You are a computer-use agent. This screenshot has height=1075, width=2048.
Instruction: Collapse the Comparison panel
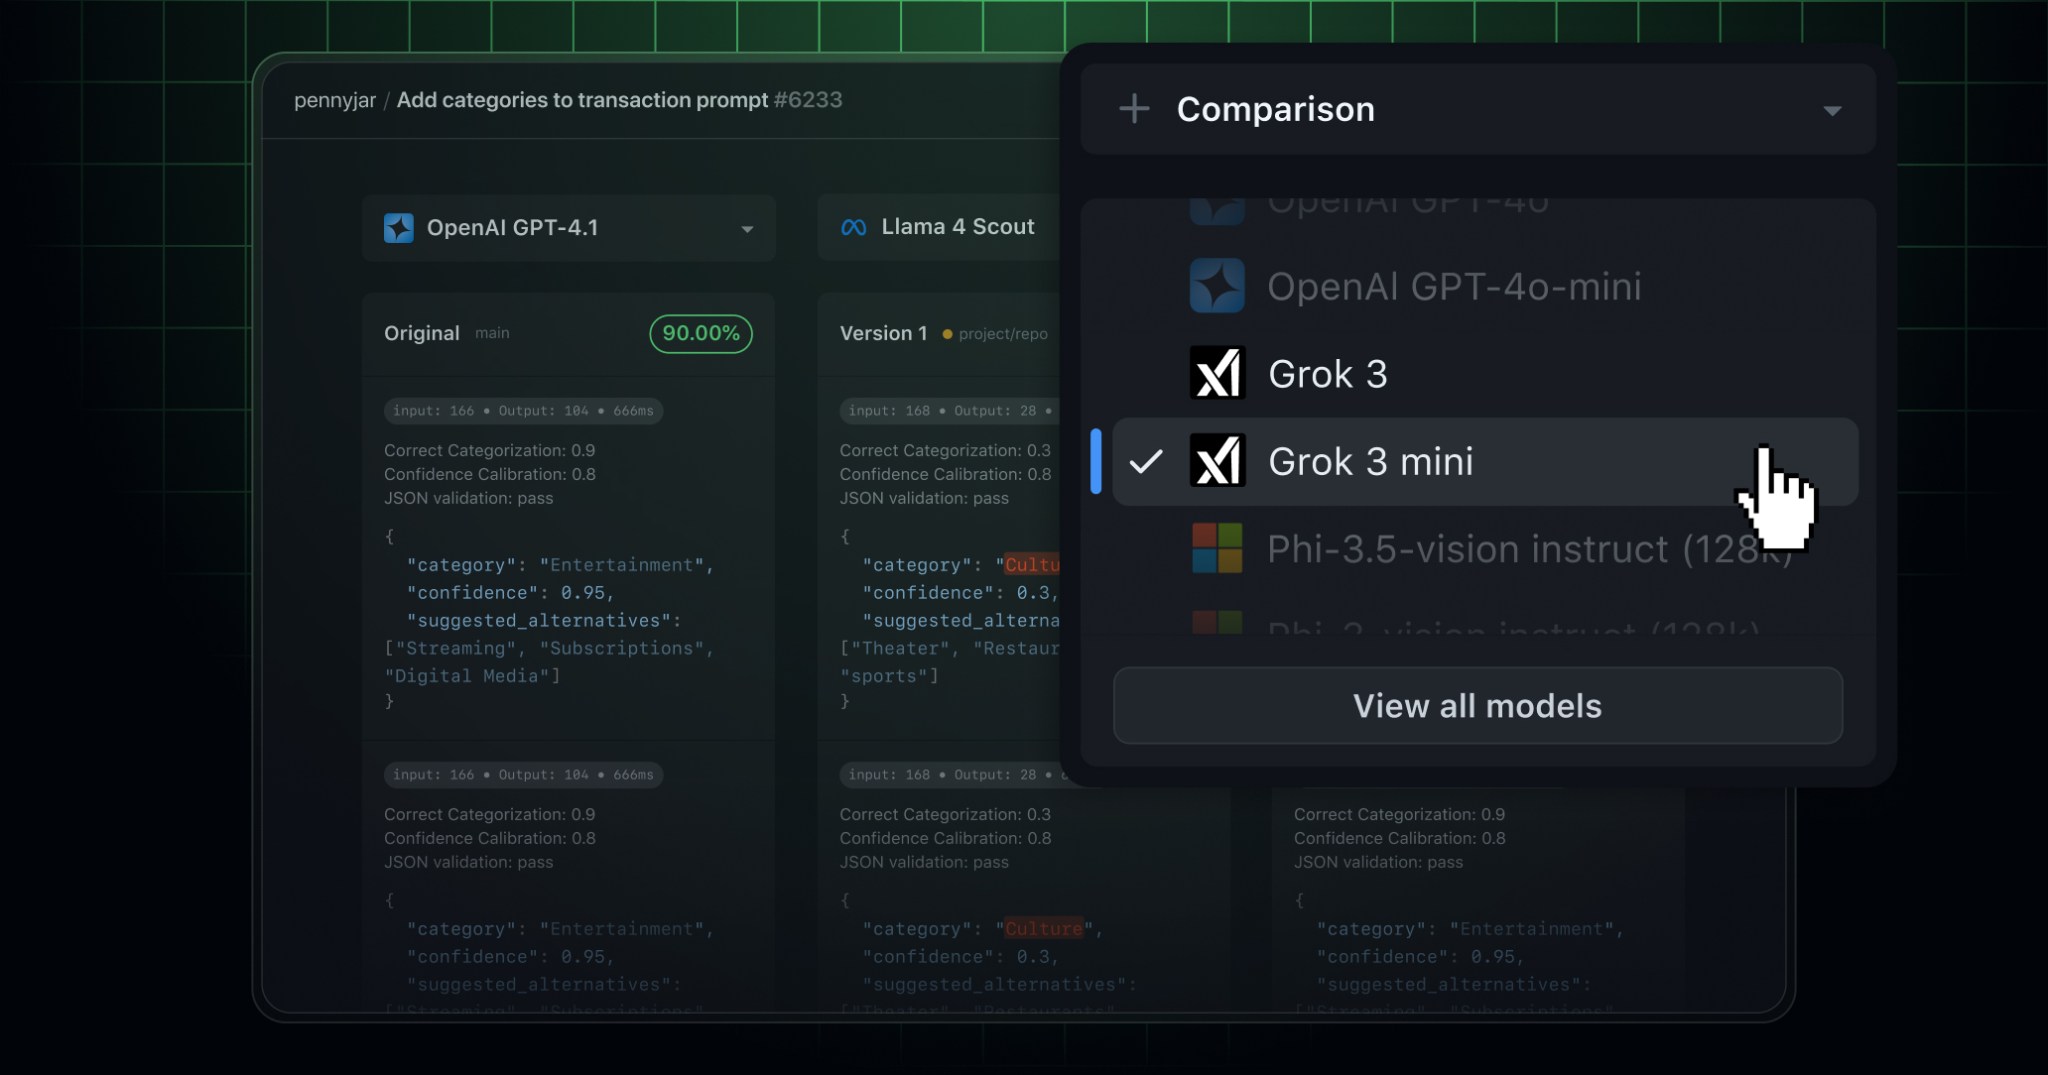click(1832, 109)
